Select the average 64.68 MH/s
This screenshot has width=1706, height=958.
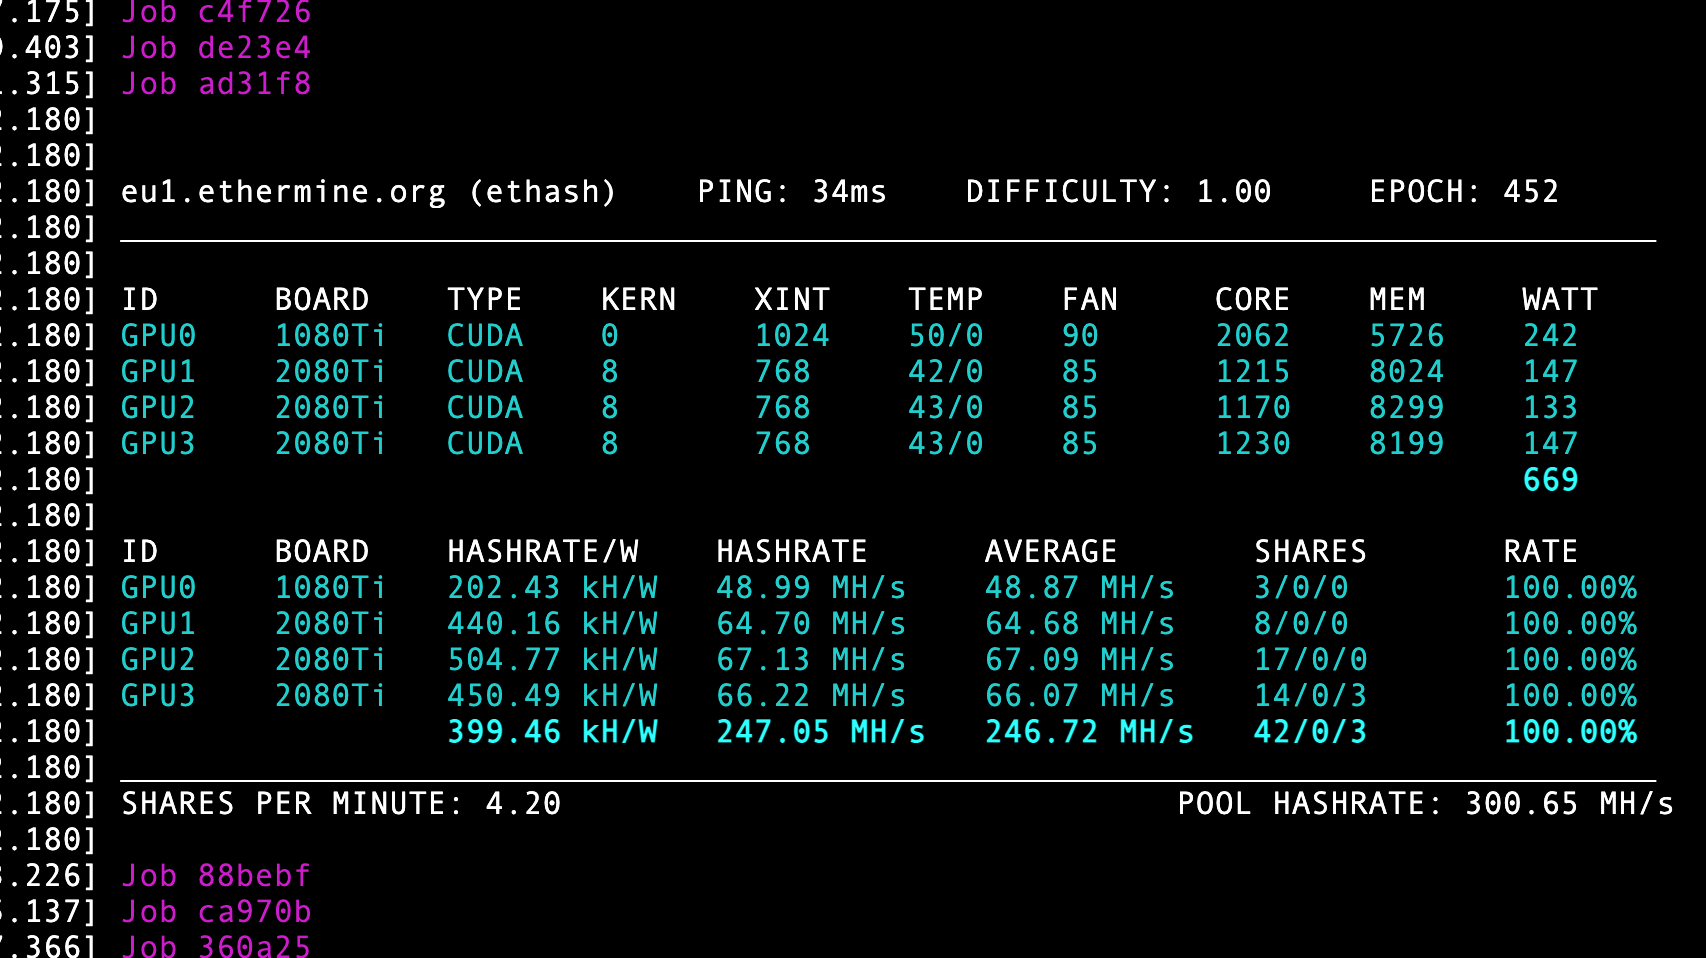tap(1080, 624)
